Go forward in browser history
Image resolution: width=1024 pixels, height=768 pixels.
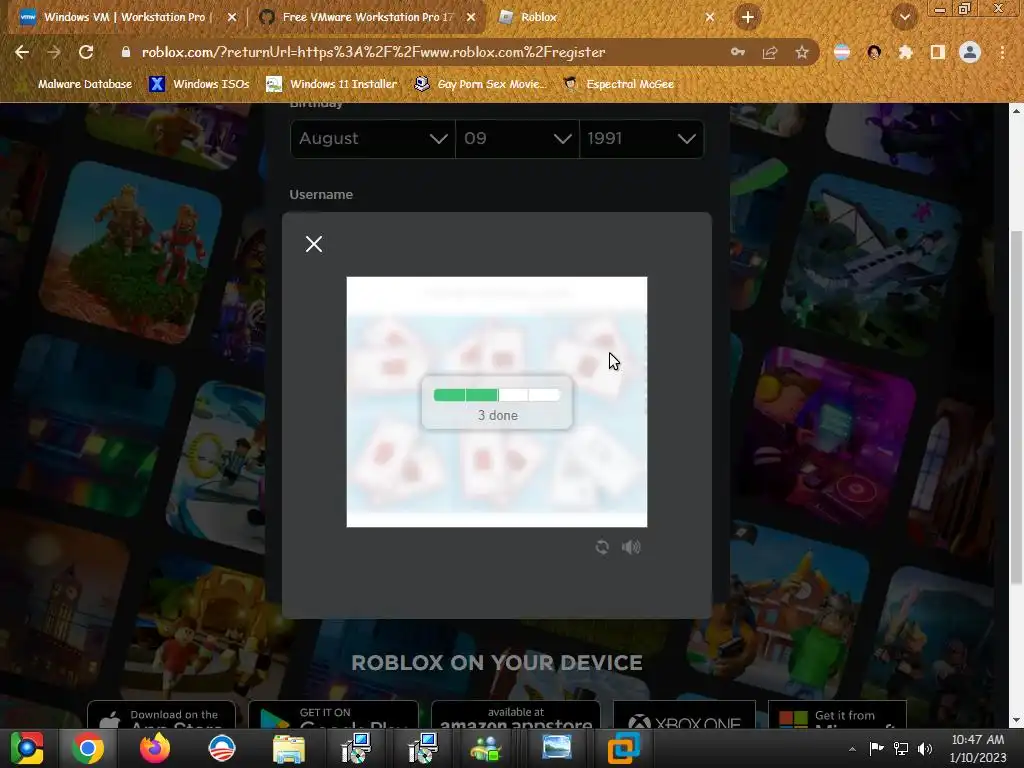54,52
